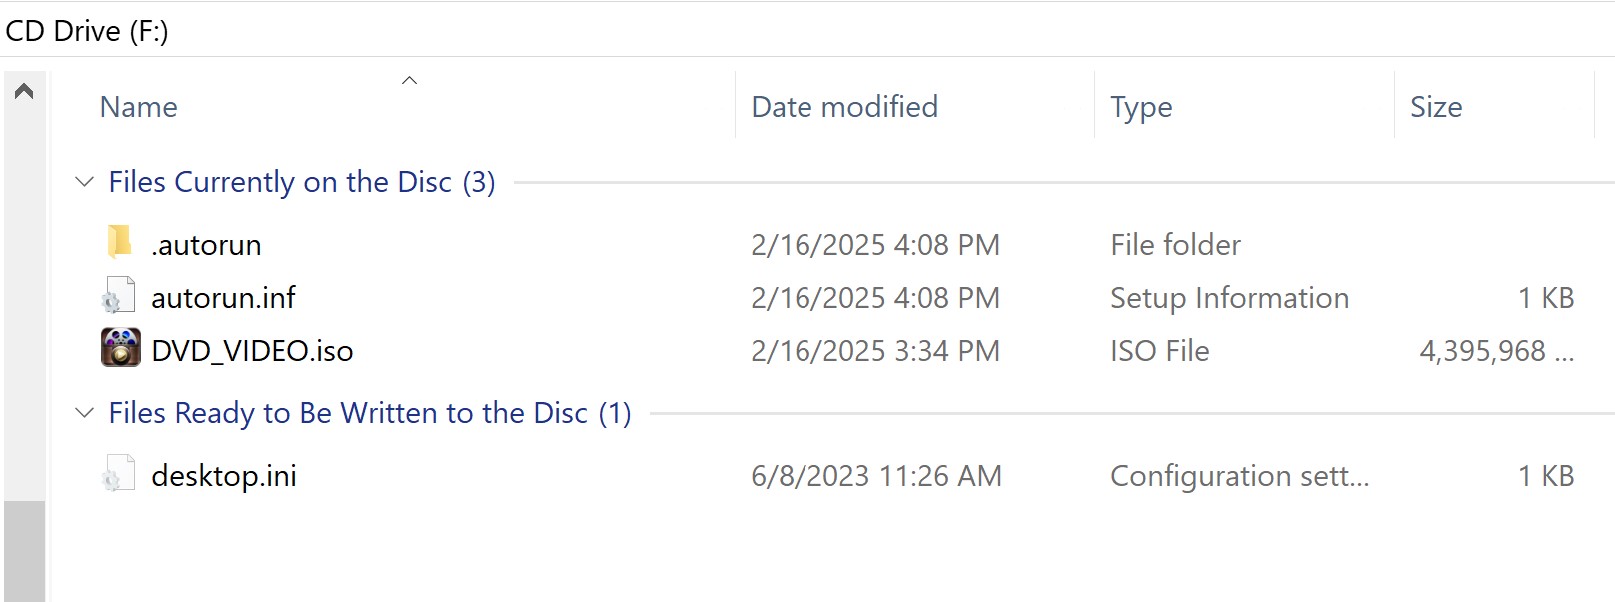This screenshot has height=602, width=1615.
Task: Click the .autorun folder icon
Action: (x=119, y=243)
